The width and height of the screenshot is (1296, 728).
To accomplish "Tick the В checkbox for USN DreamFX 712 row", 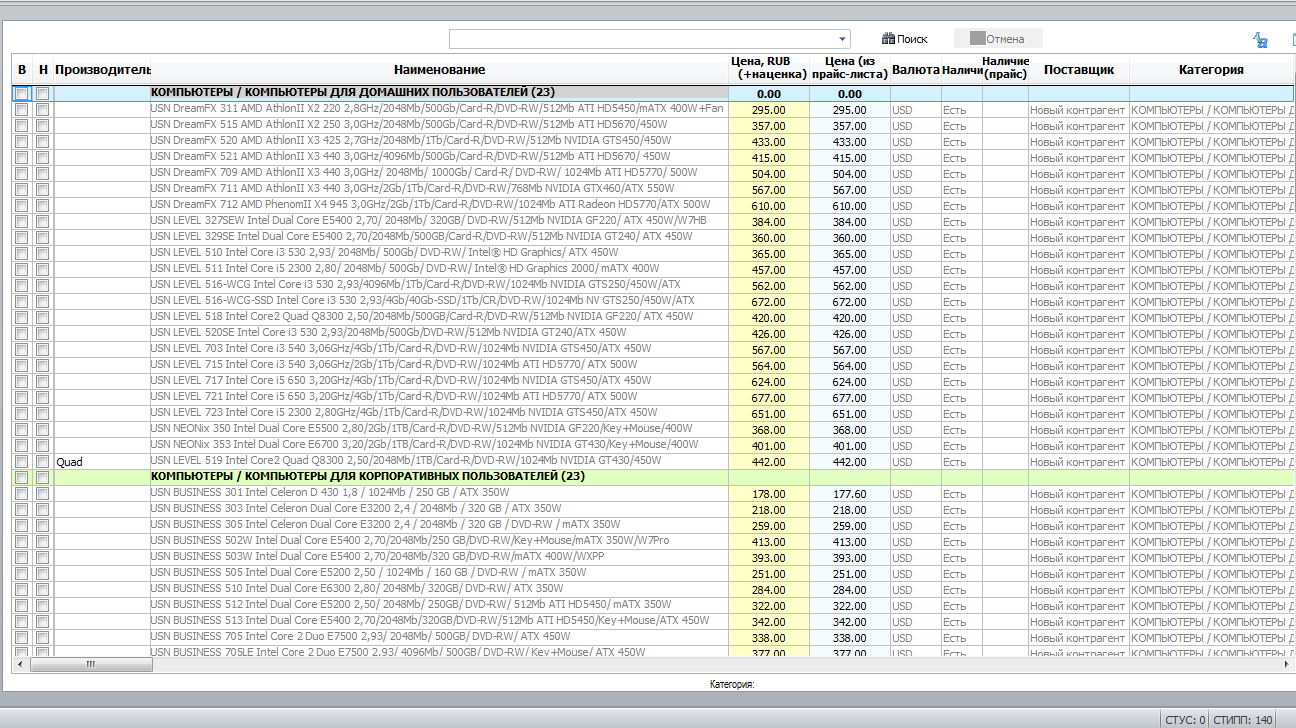I will coord(21,206).
